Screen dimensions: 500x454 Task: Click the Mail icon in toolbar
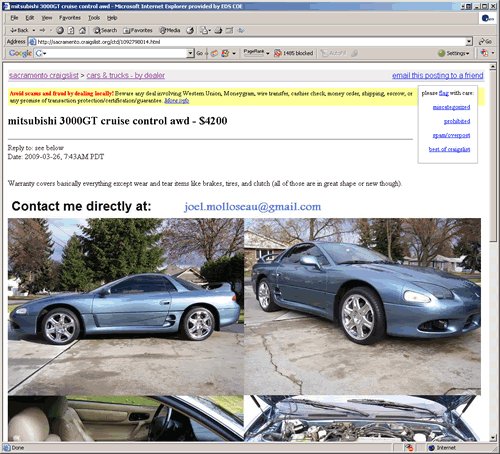click(x=203, y=30)
